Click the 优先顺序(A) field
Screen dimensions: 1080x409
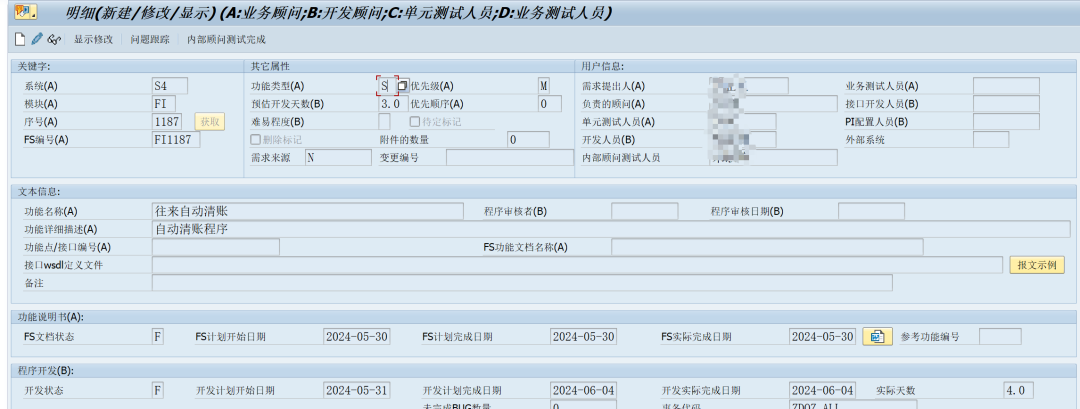[550, 104]
